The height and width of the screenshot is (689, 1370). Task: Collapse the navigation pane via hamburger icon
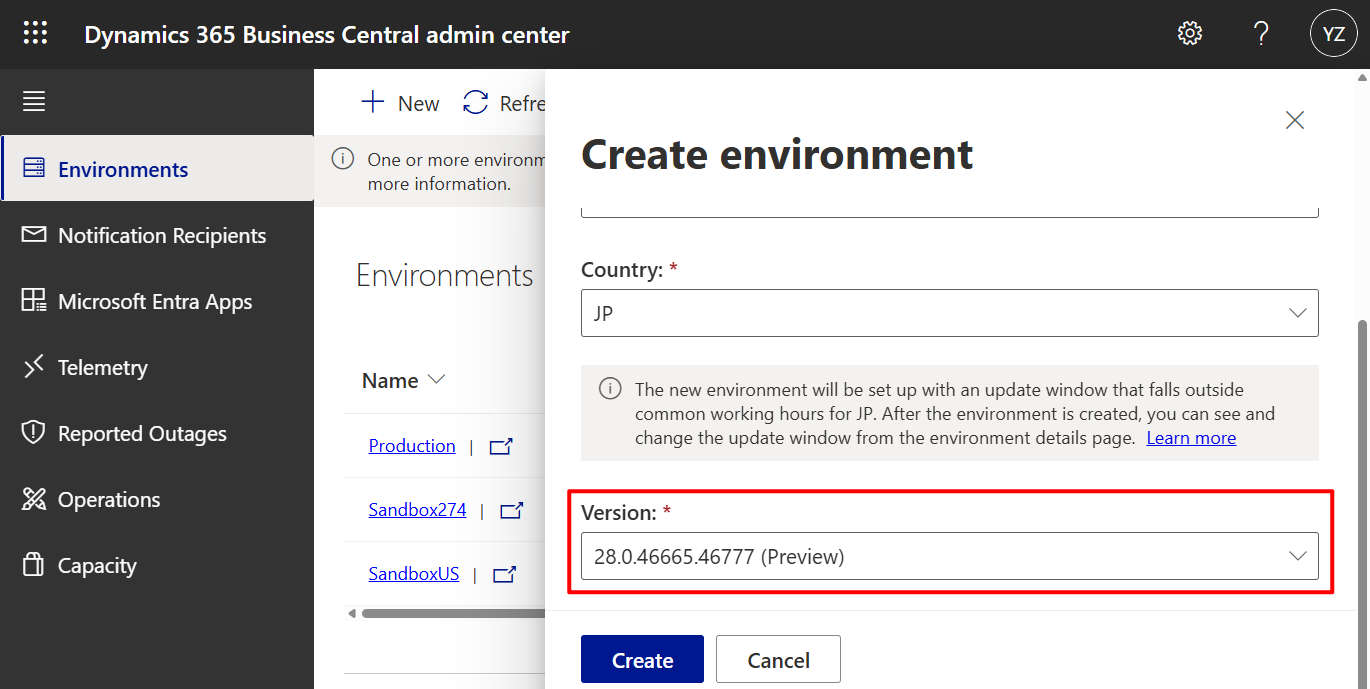point(33,101)
